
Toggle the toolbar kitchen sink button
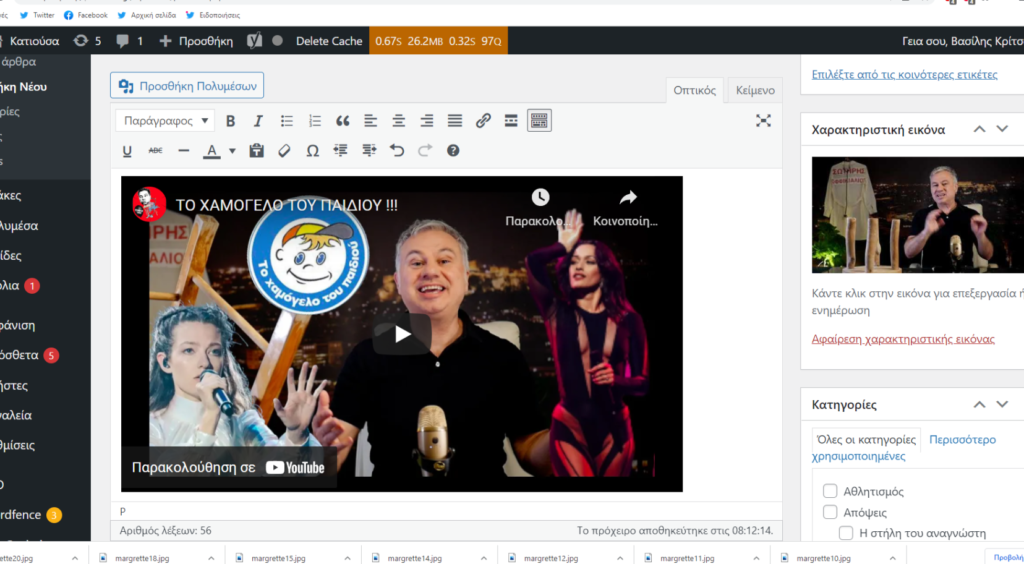(539, 121)
